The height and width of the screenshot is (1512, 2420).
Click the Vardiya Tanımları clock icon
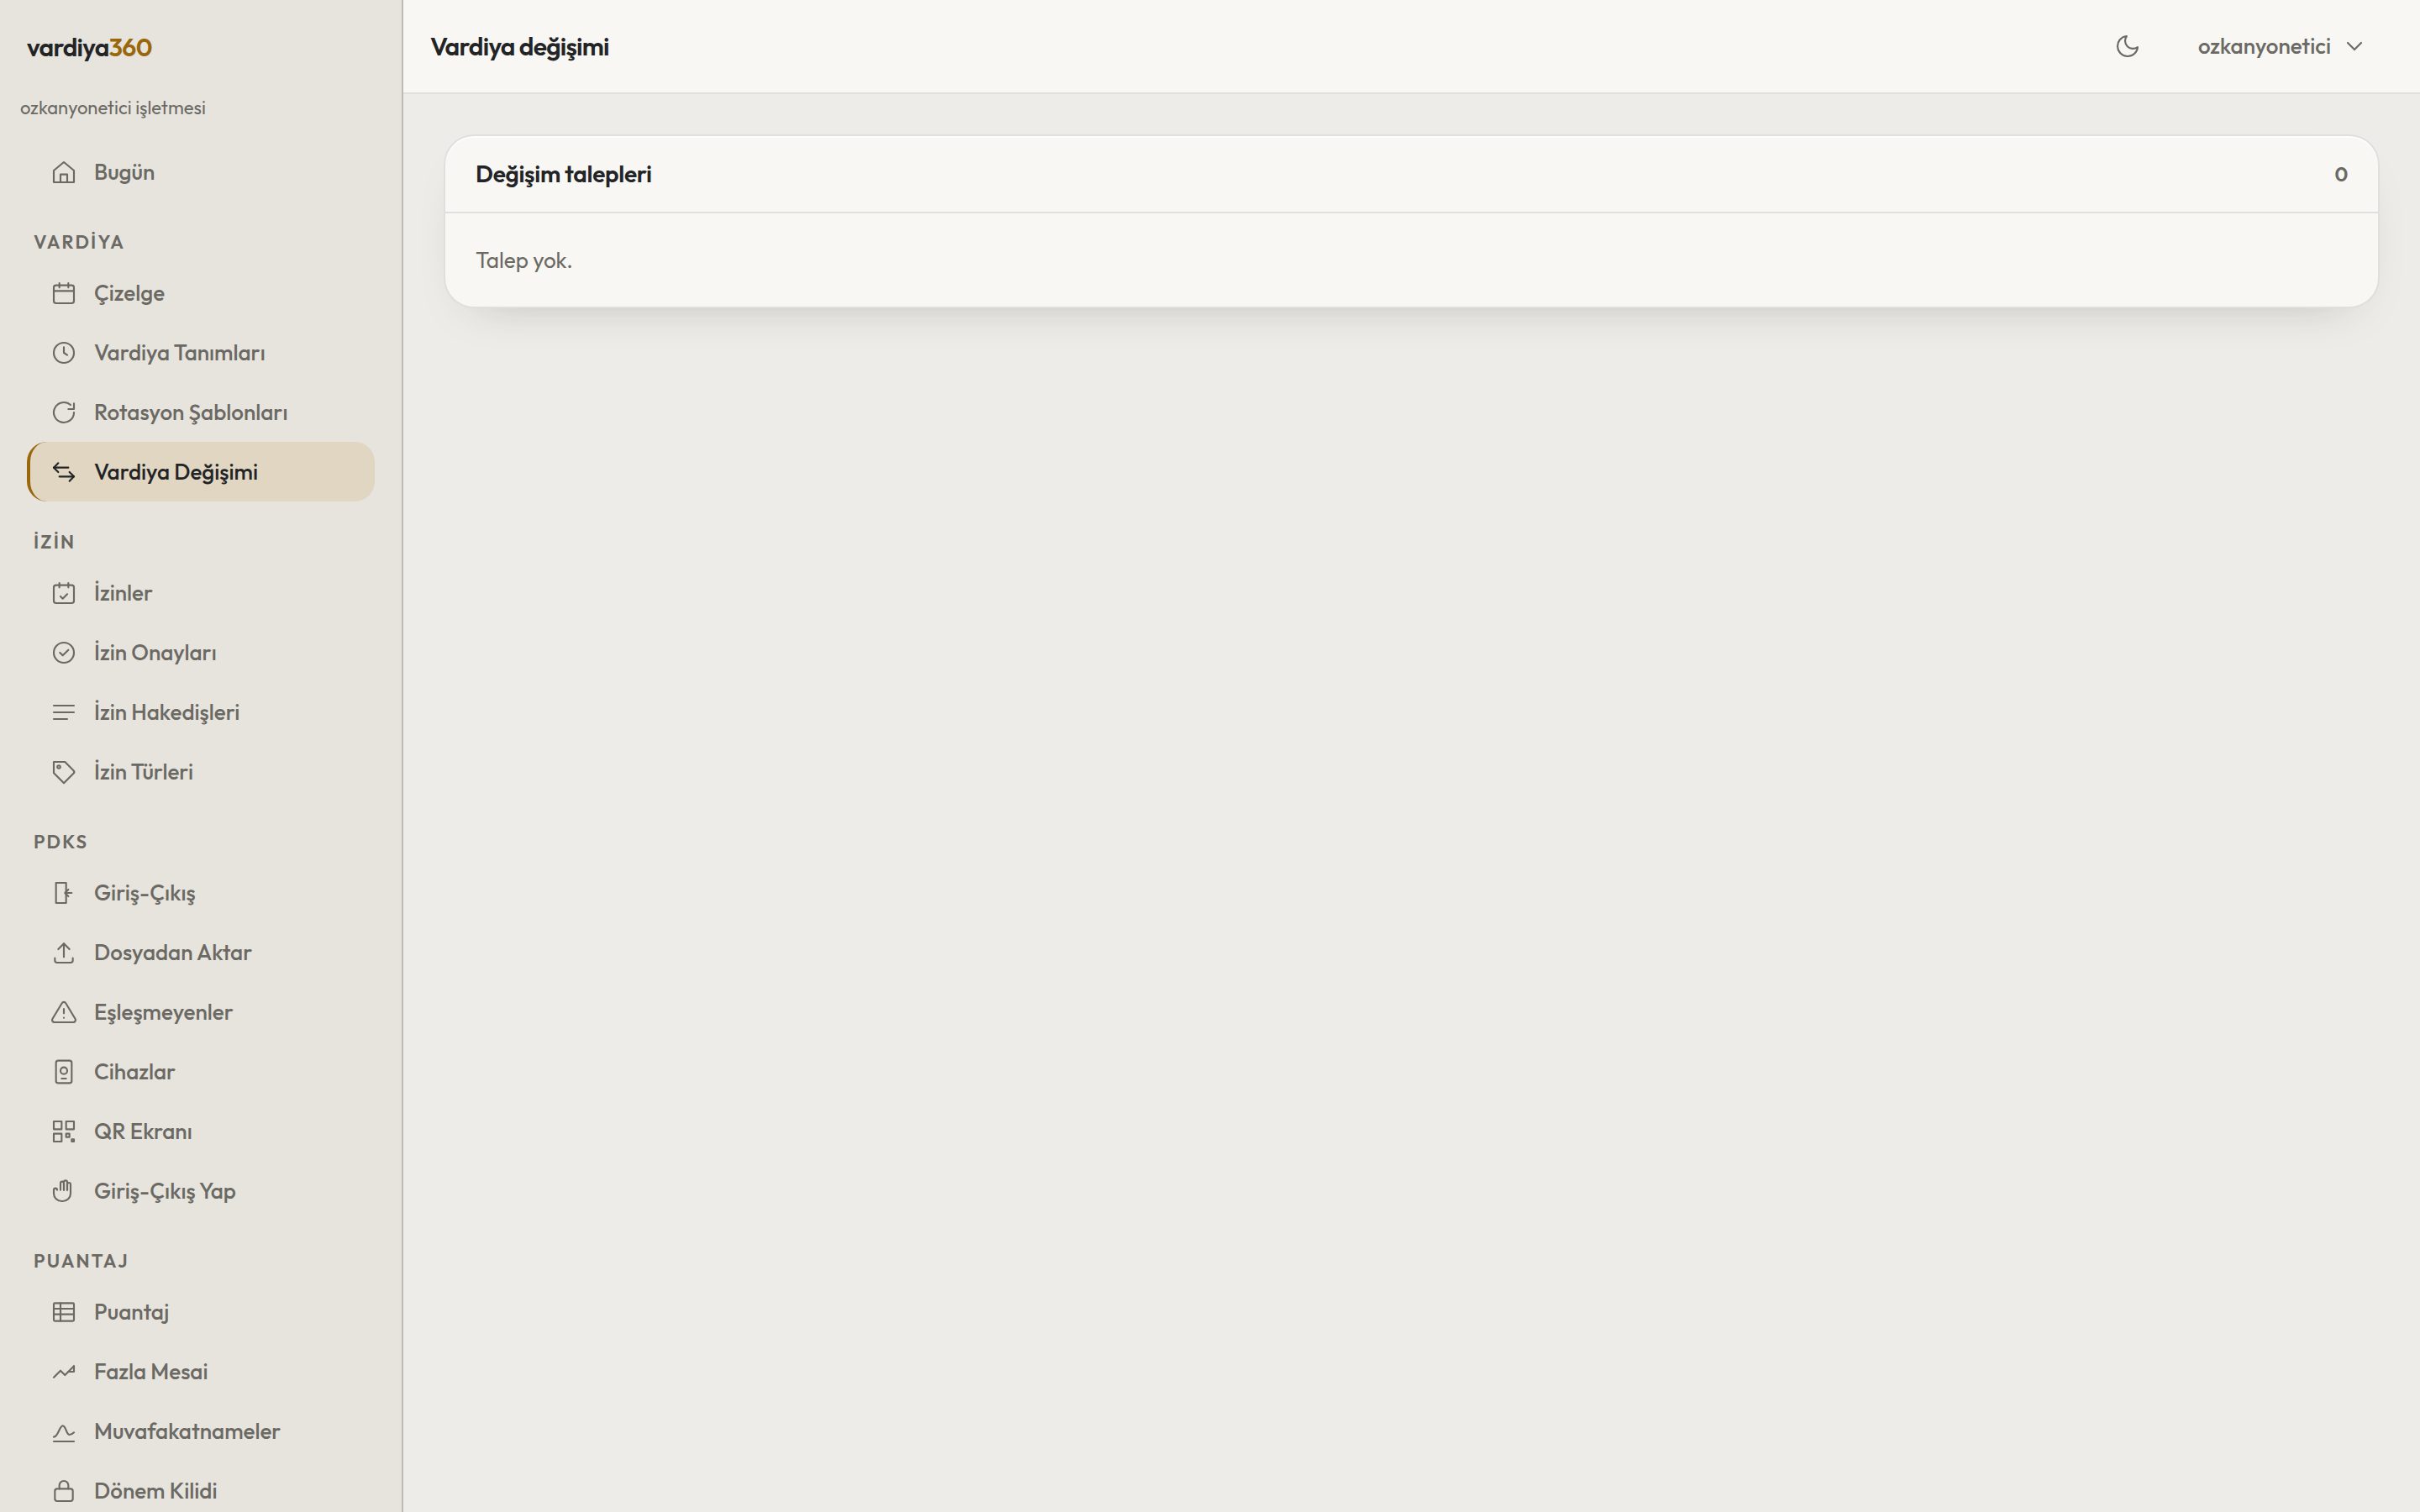pos(64,353)
